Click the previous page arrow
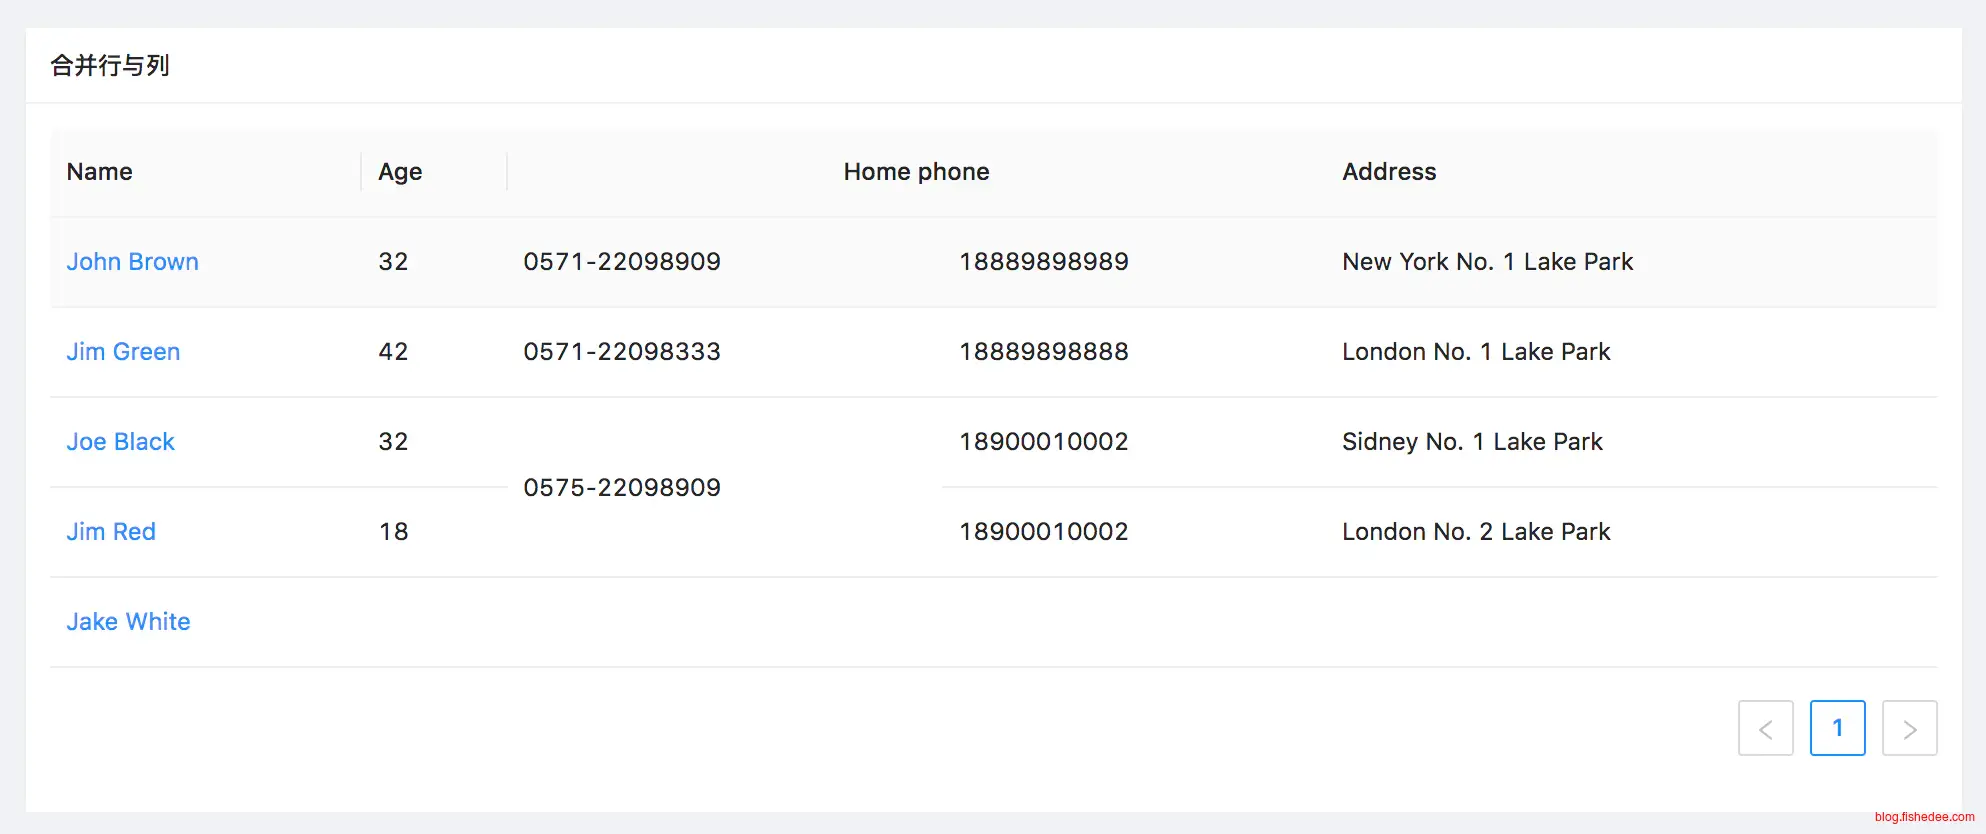The image size is (1986, 834). coord(1765,728)
